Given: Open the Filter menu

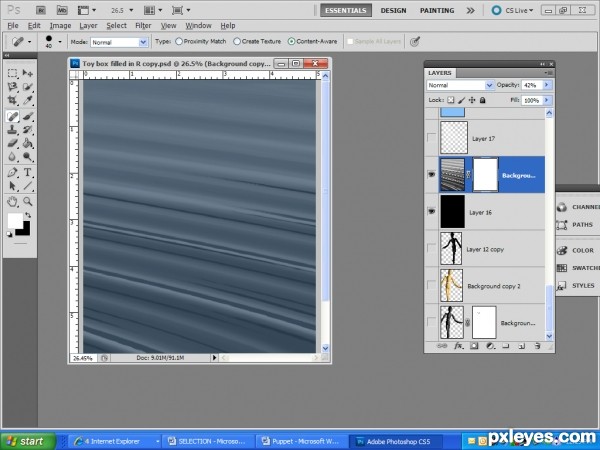Looking at the screenshot, I should (x=143, y=26).
